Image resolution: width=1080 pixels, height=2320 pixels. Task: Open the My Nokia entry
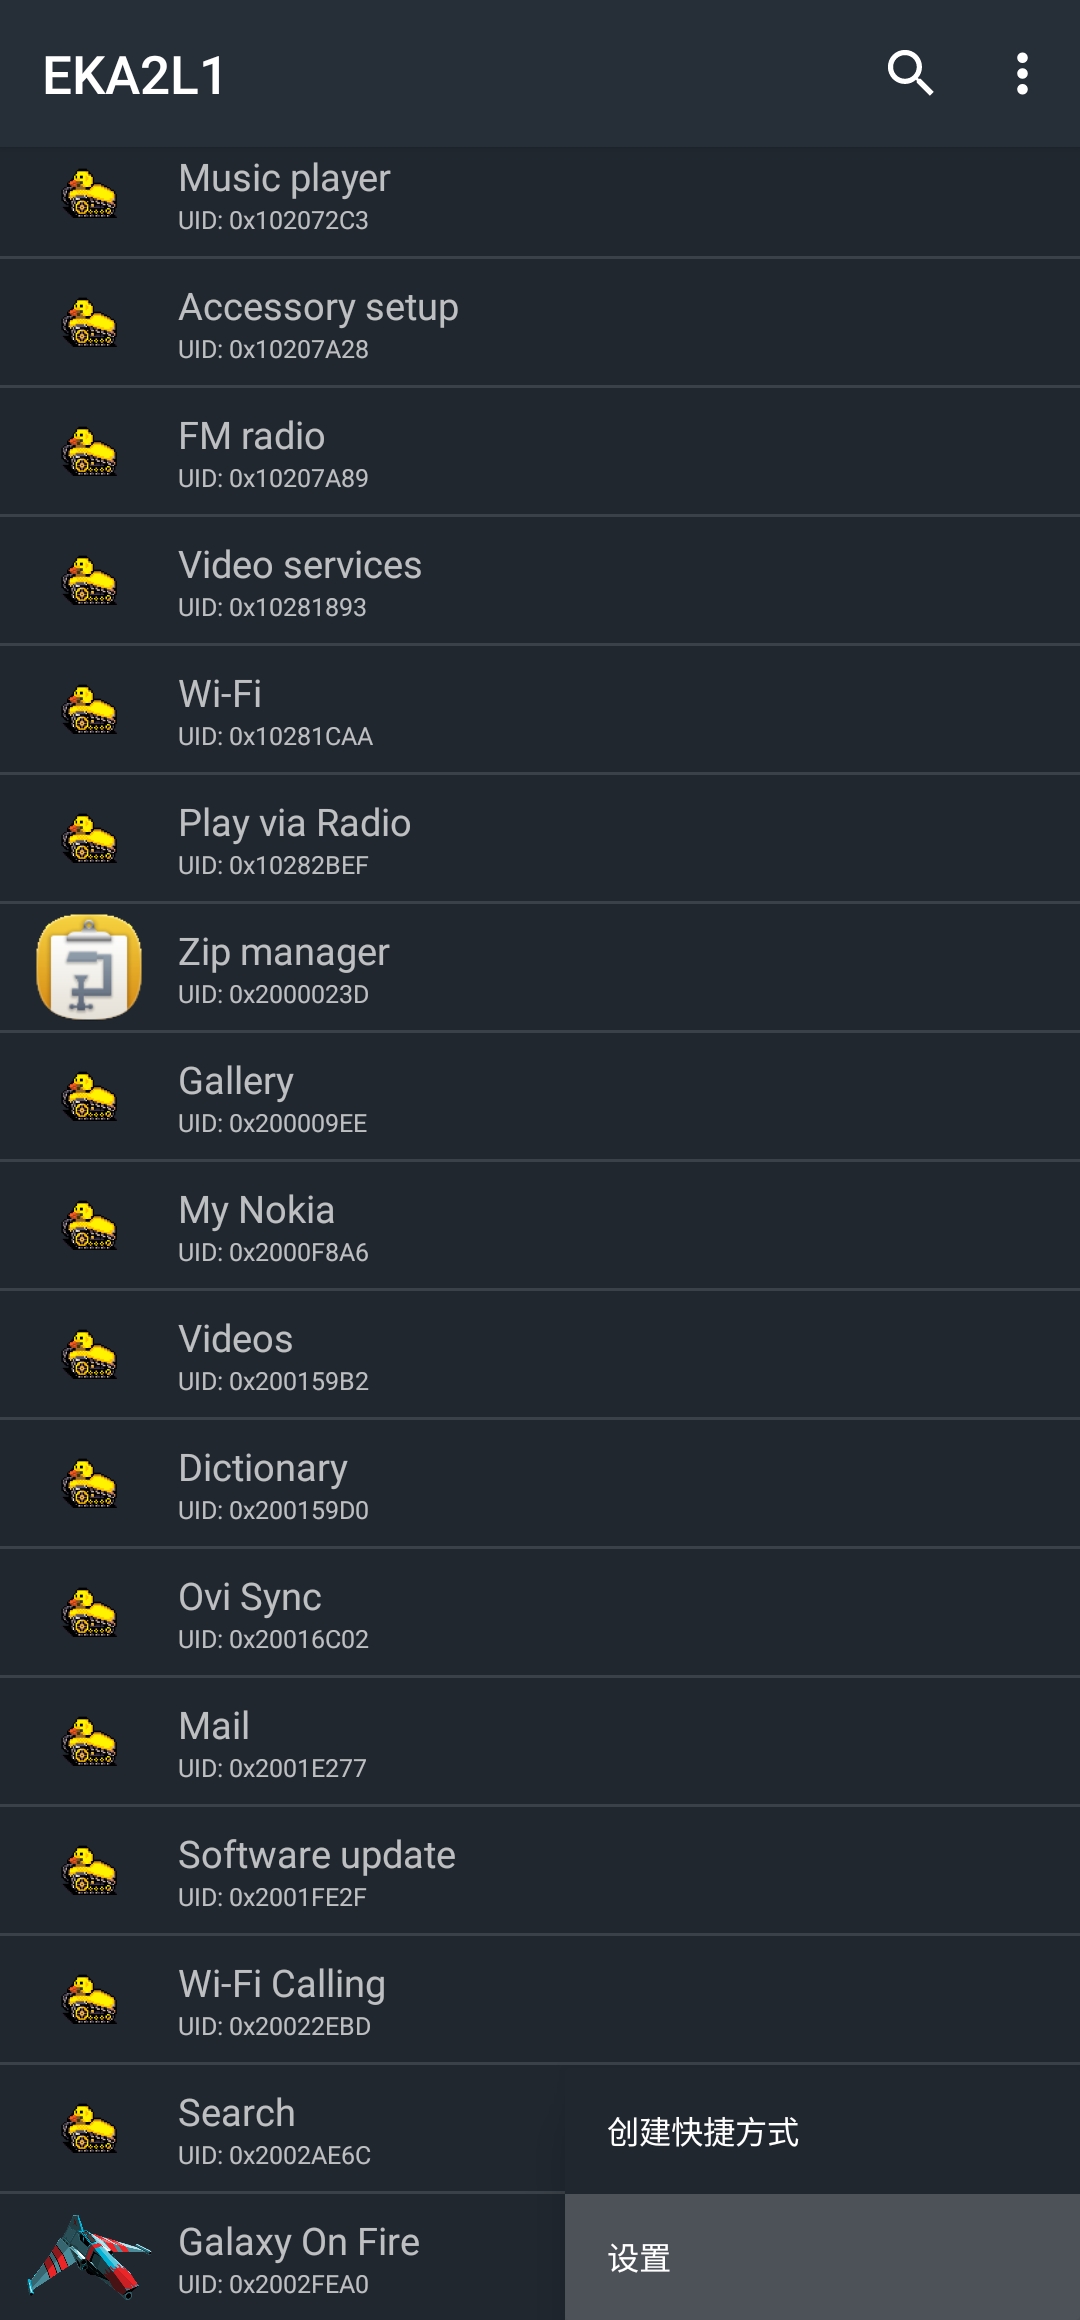pyautogui.click(x=540, y=1226)
